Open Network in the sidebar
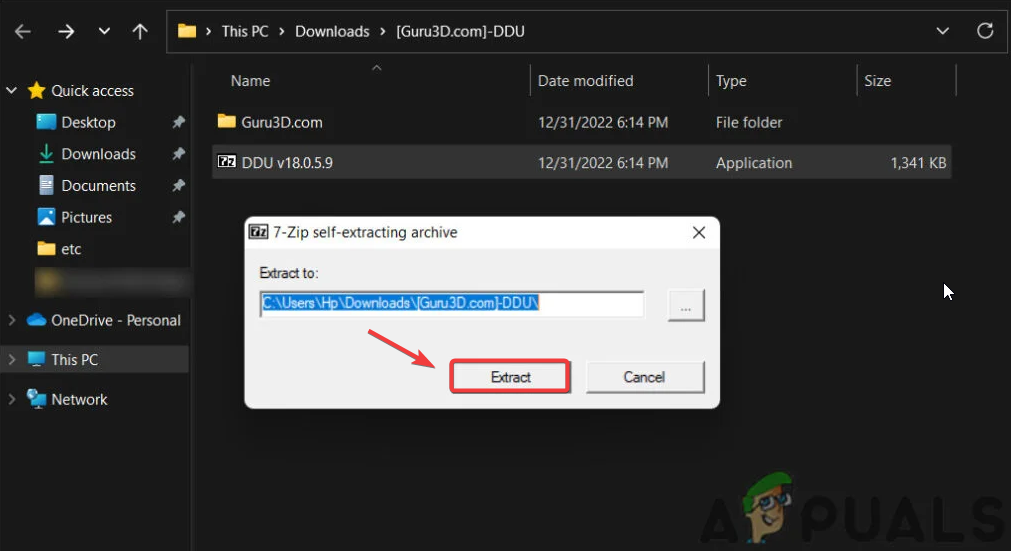This screenshot has width=1011, height=551. [x=79, y=400]
